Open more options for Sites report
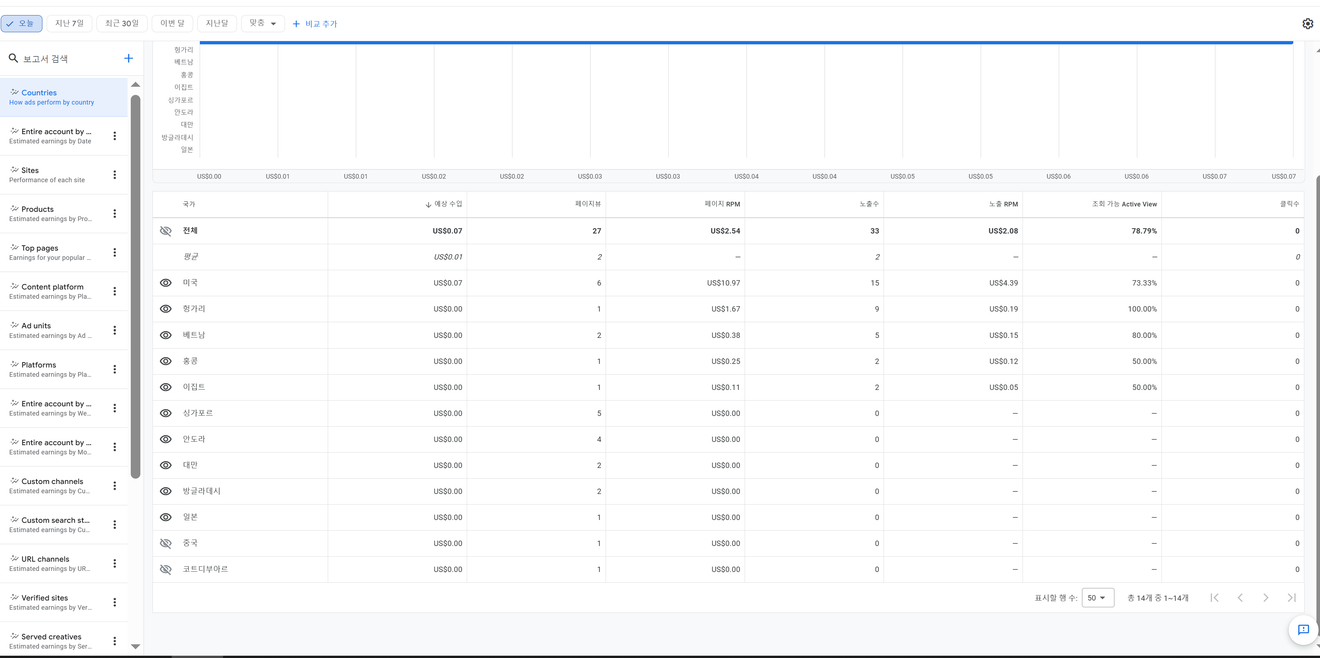This screenshot has height=658, width=1320. [115, 175]
